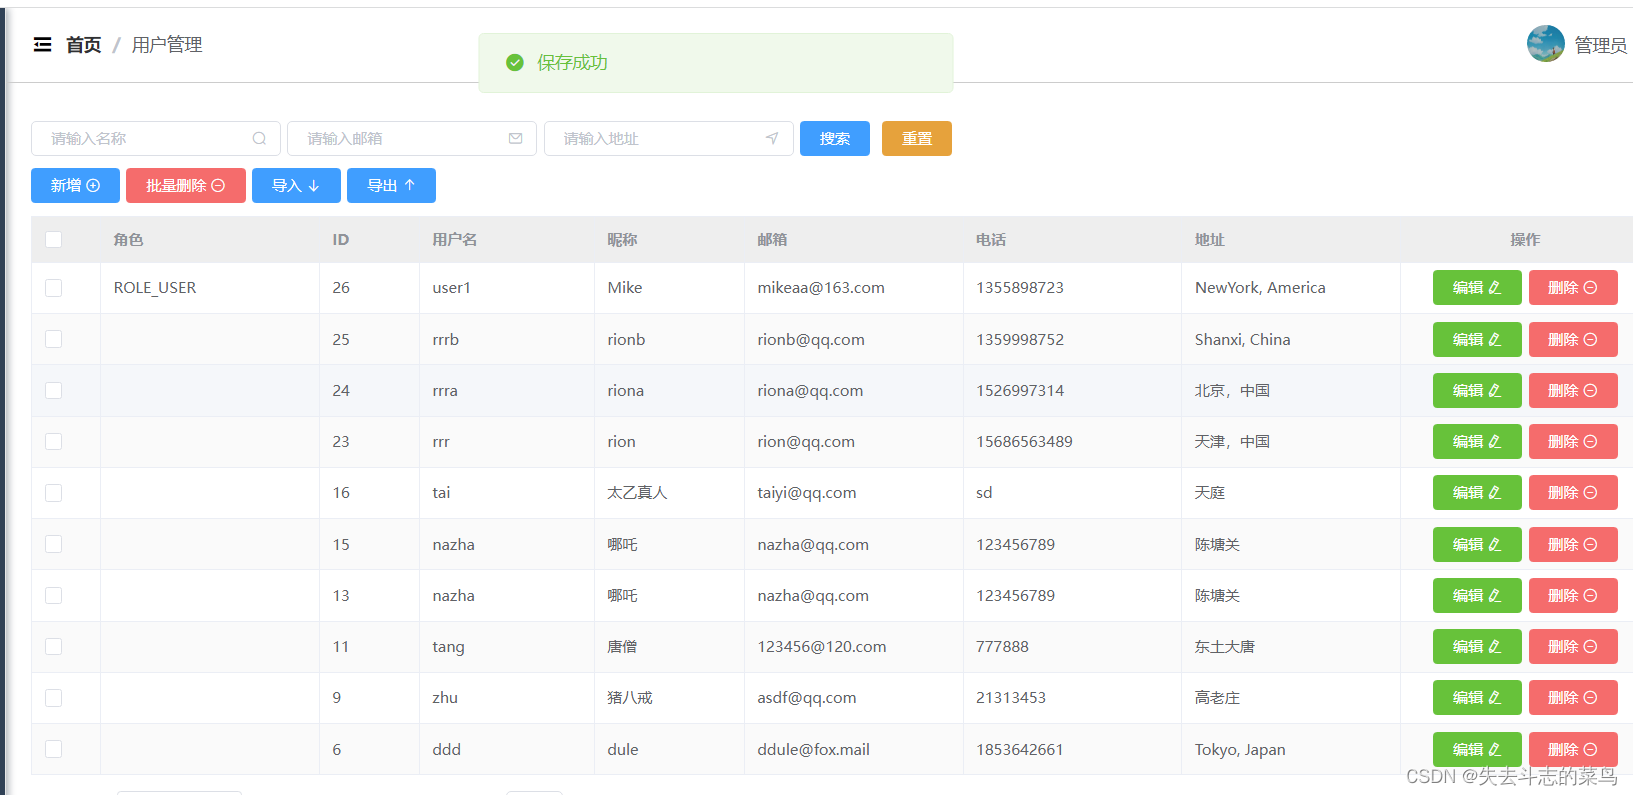Viewport: 1633px width, 795px height.
Task: Check the box for ID 15 row
Action: point(54,544)
